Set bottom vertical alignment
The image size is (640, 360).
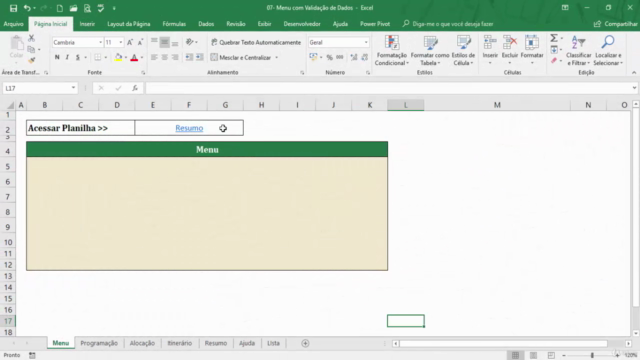(x=175, y=42)
